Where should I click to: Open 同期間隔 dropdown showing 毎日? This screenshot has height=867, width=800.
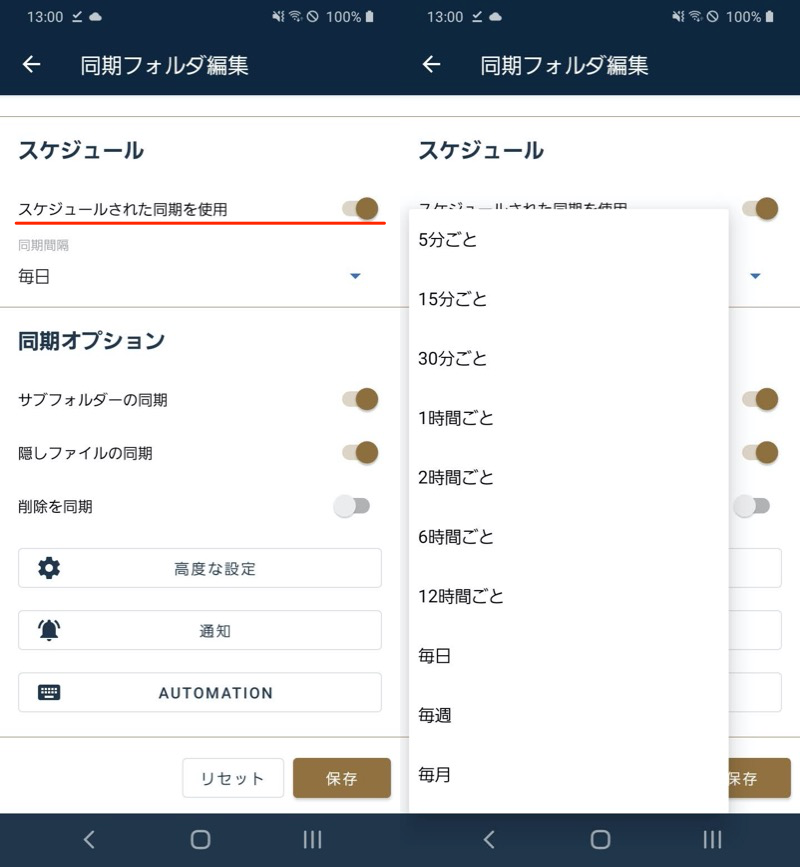pos(190,276)
